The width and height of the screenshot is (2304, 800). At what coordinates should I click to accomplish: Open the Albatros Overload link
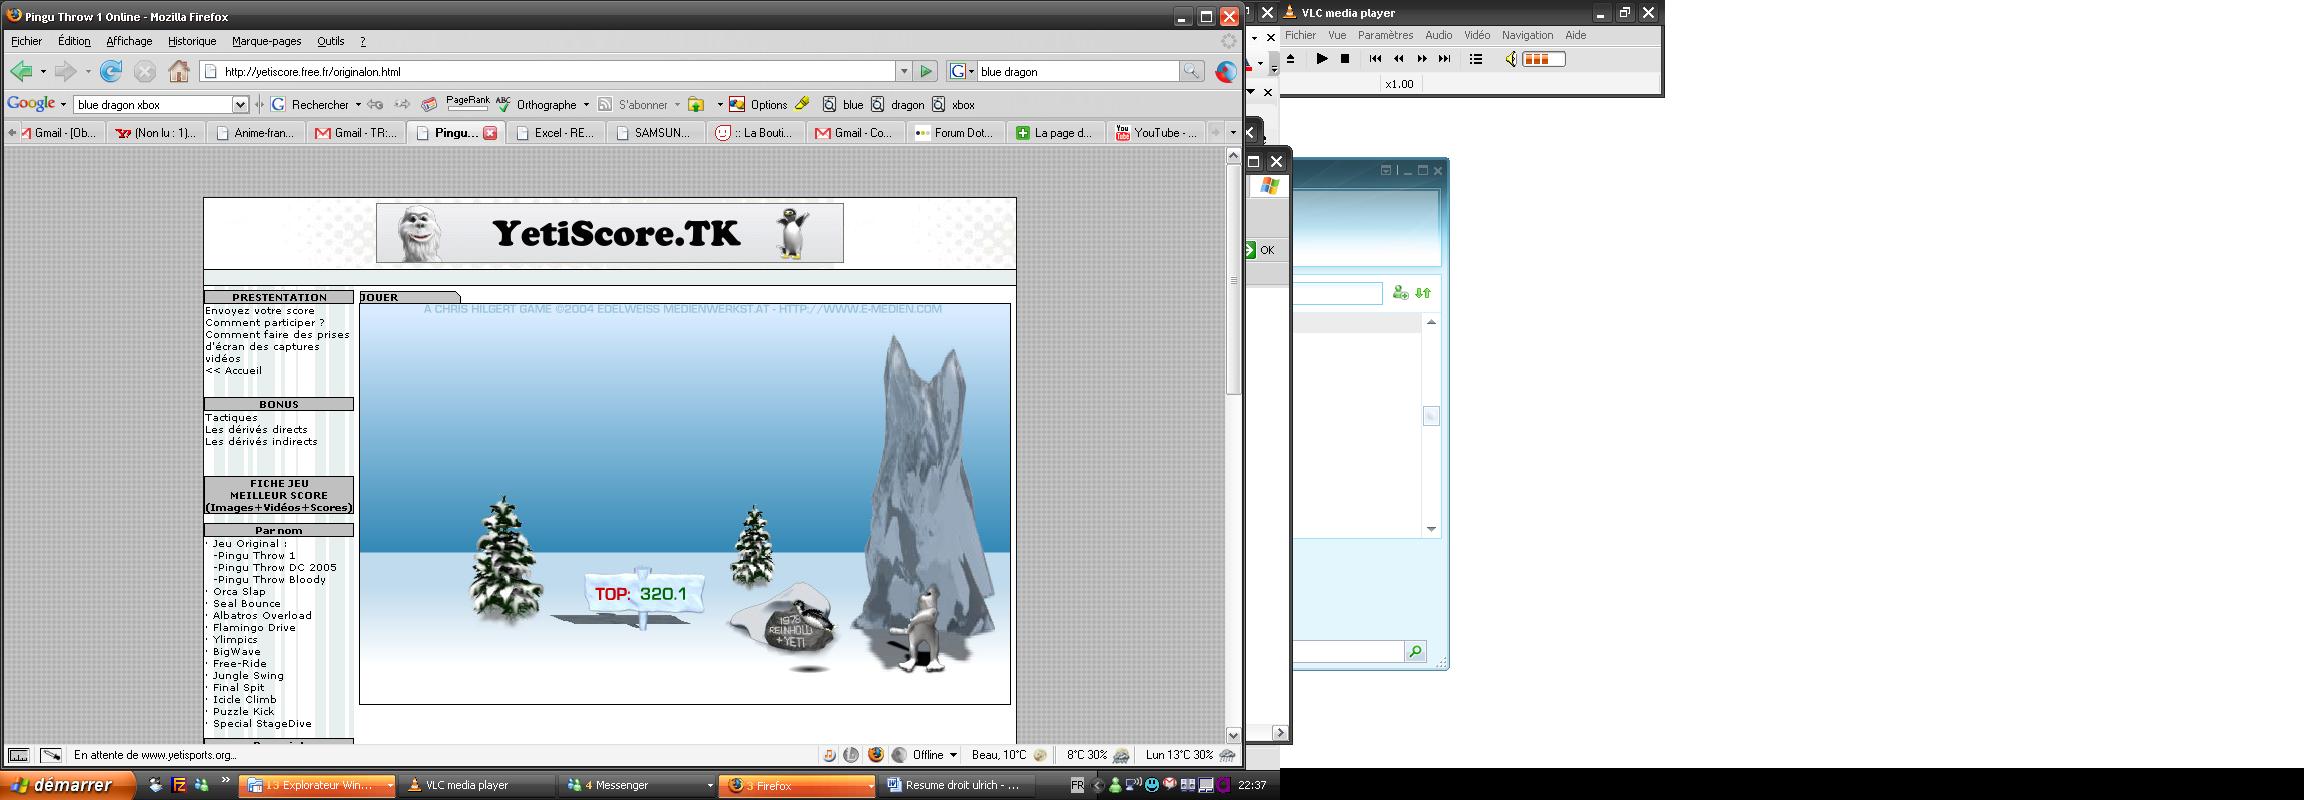262,616
